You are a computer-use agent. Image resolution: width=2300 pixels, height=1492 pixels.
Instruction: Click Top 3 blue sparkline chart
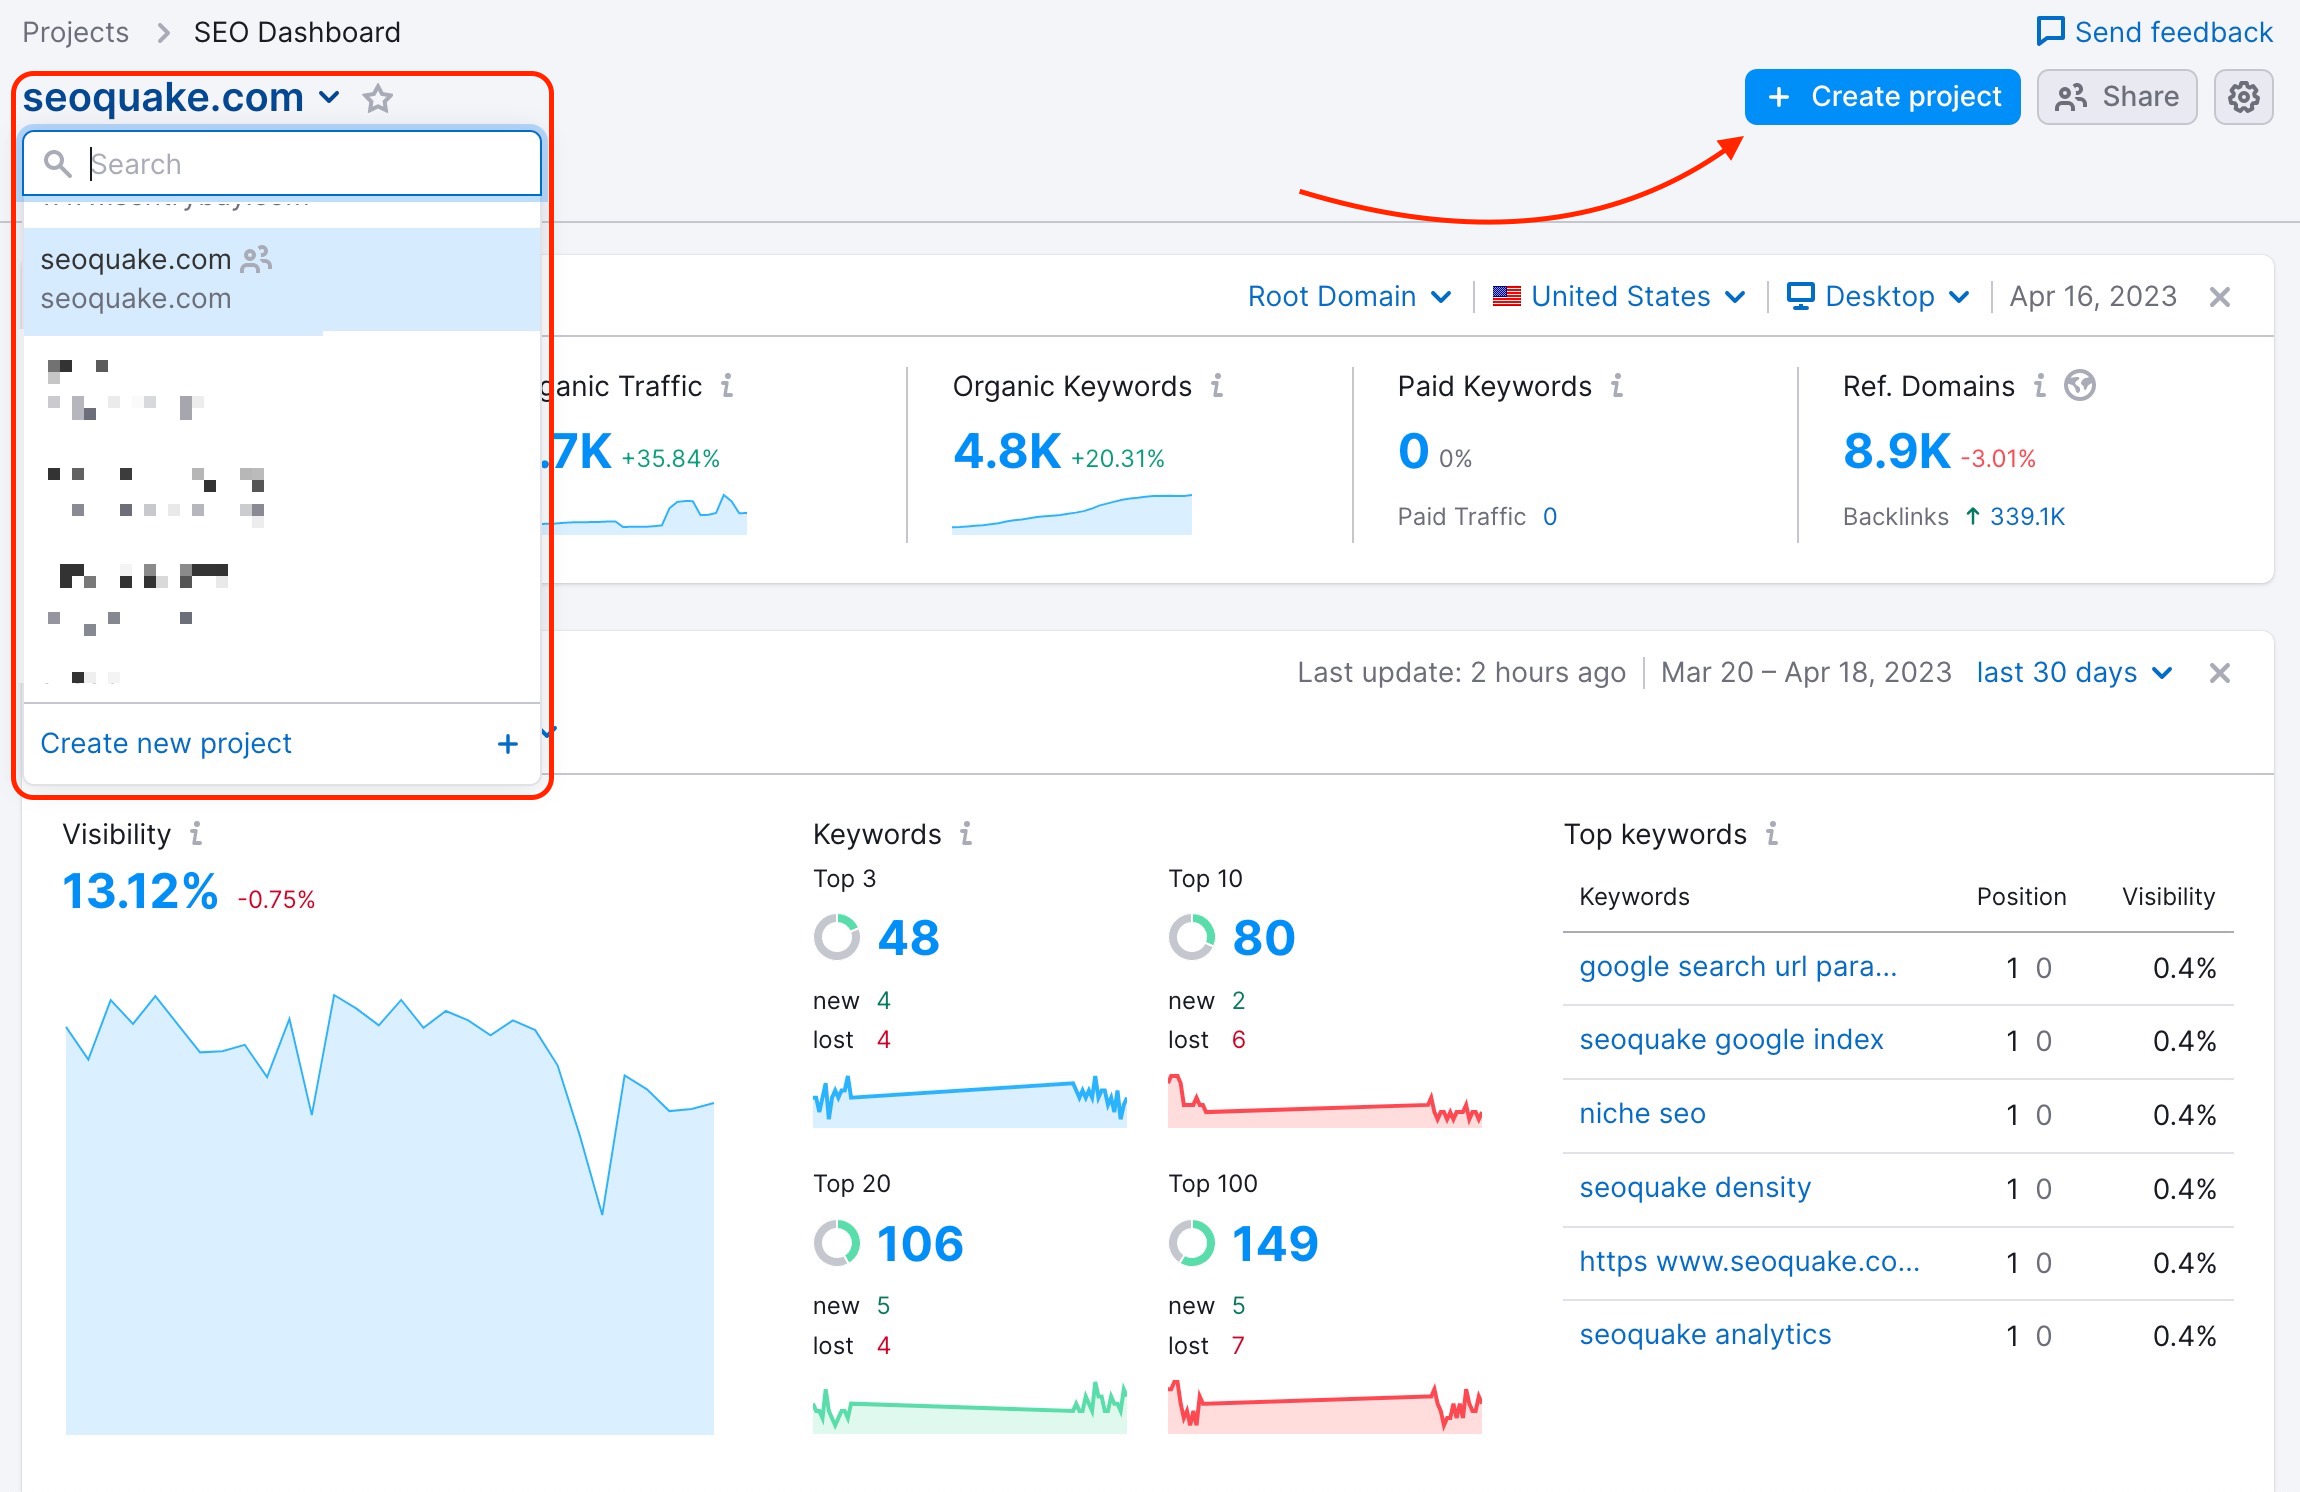[x=969, y=1100]
